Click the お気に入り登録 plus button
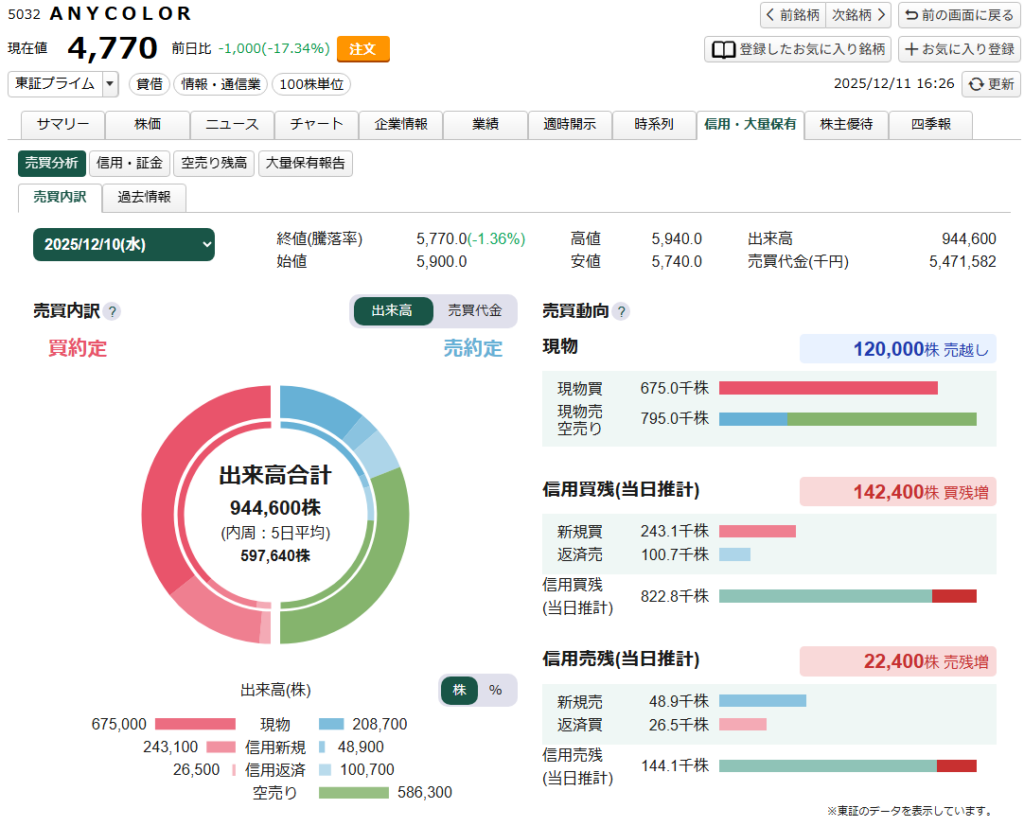 coord(958,49)
